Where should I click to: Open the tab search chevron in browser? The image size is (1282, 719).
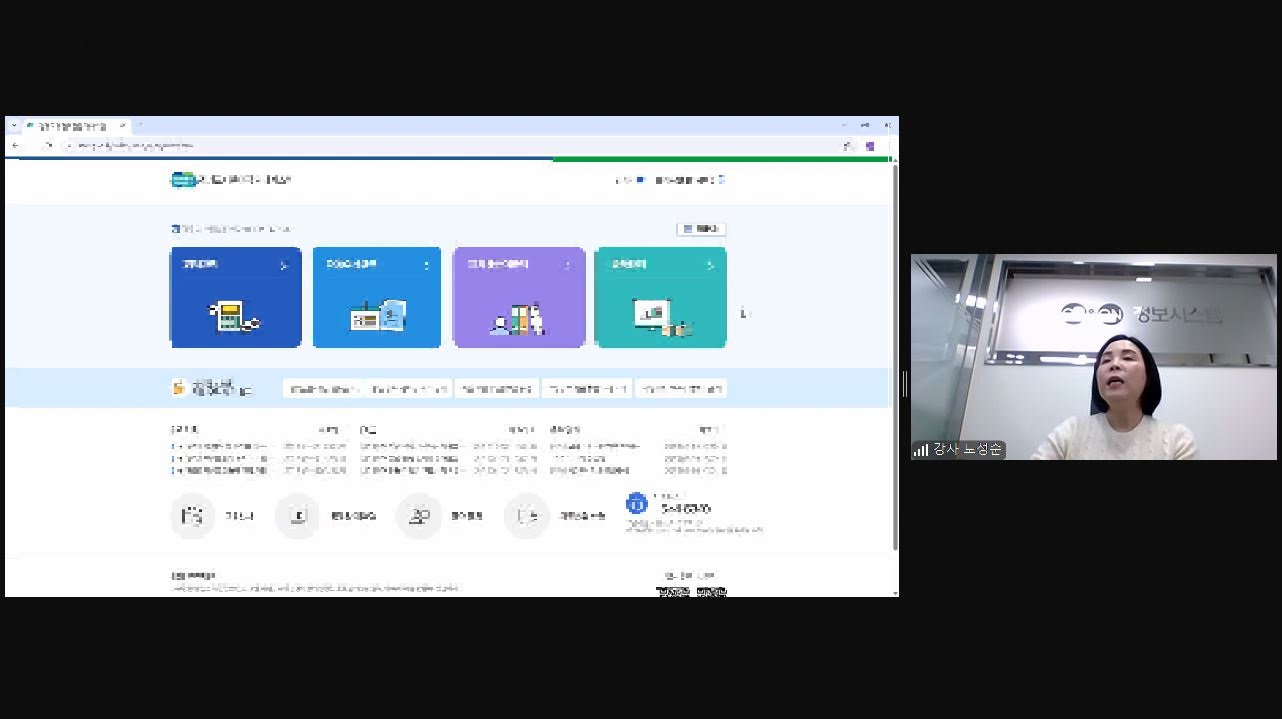click(x=14, y=126)
